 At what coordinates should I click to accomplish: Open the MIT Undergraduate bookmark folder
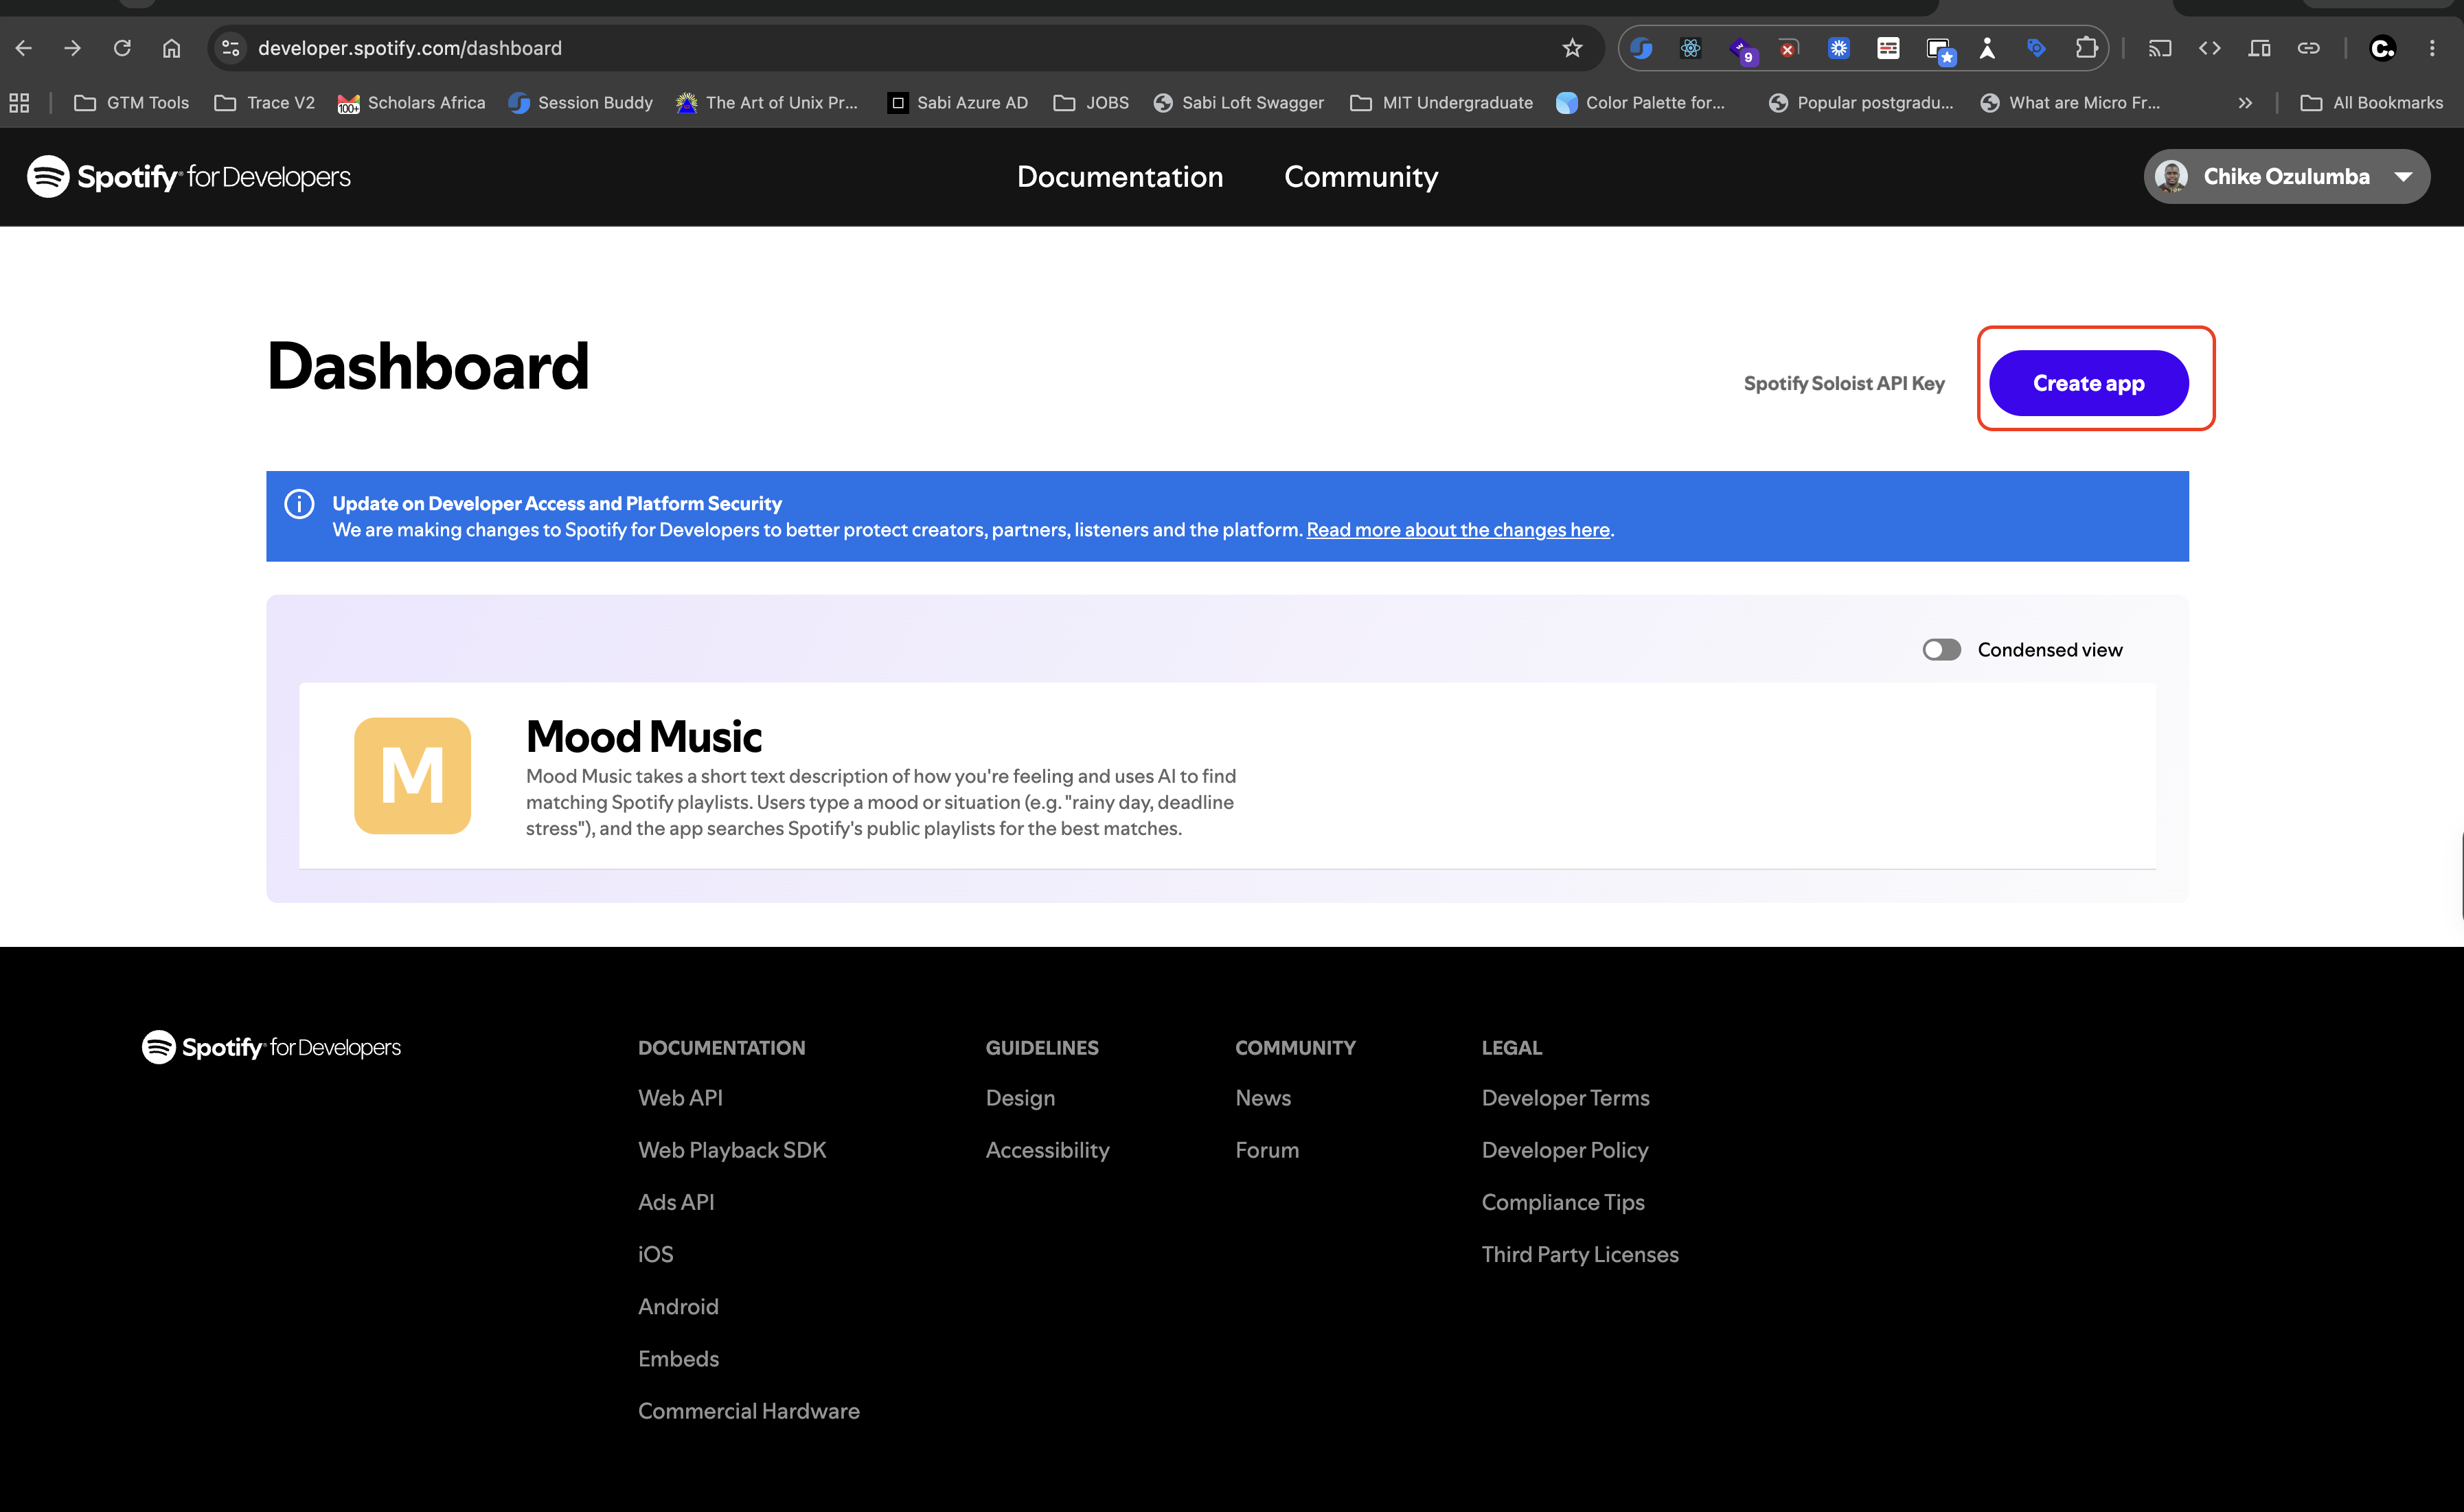[1441, 103]
